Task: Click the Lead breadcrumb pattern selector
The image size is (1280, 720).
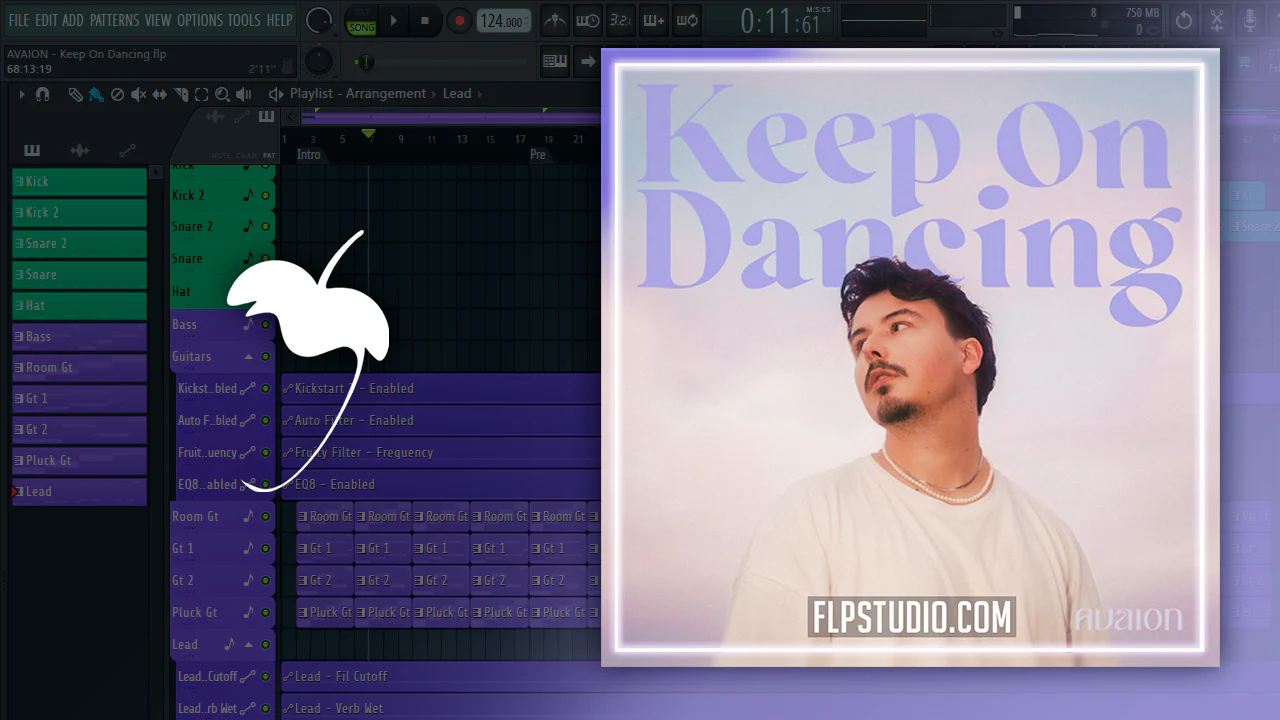Action: [x=457, y=93]
